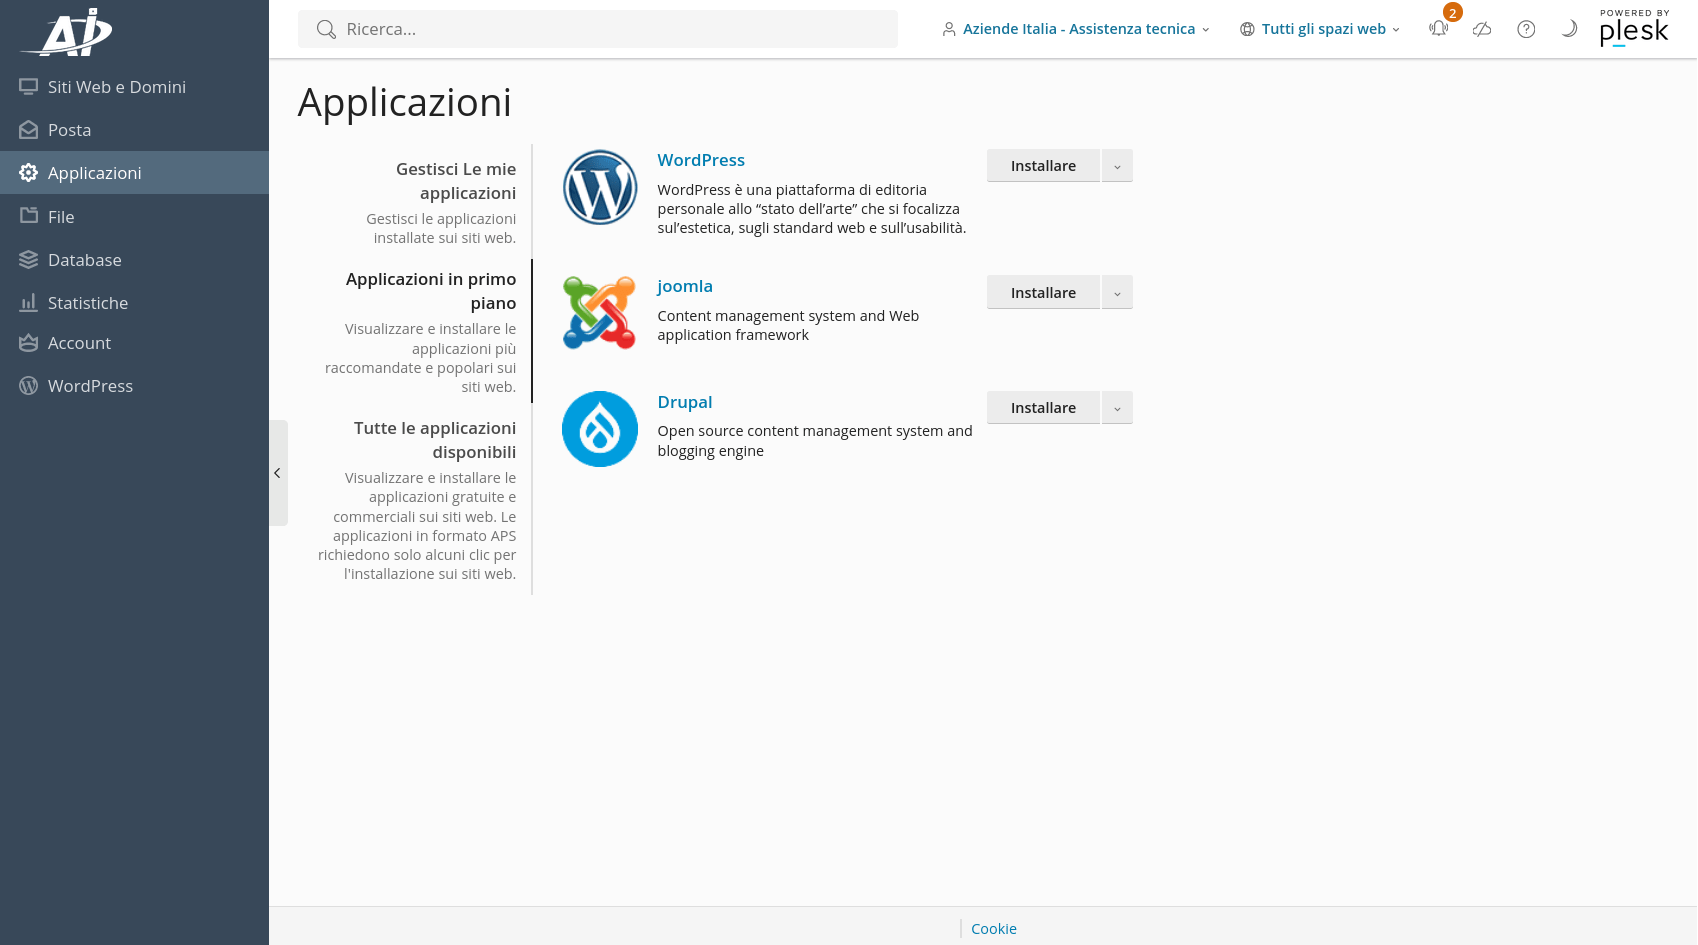
Task: Toggle dark mode with the moon icon
Action: pos(1570,29)
